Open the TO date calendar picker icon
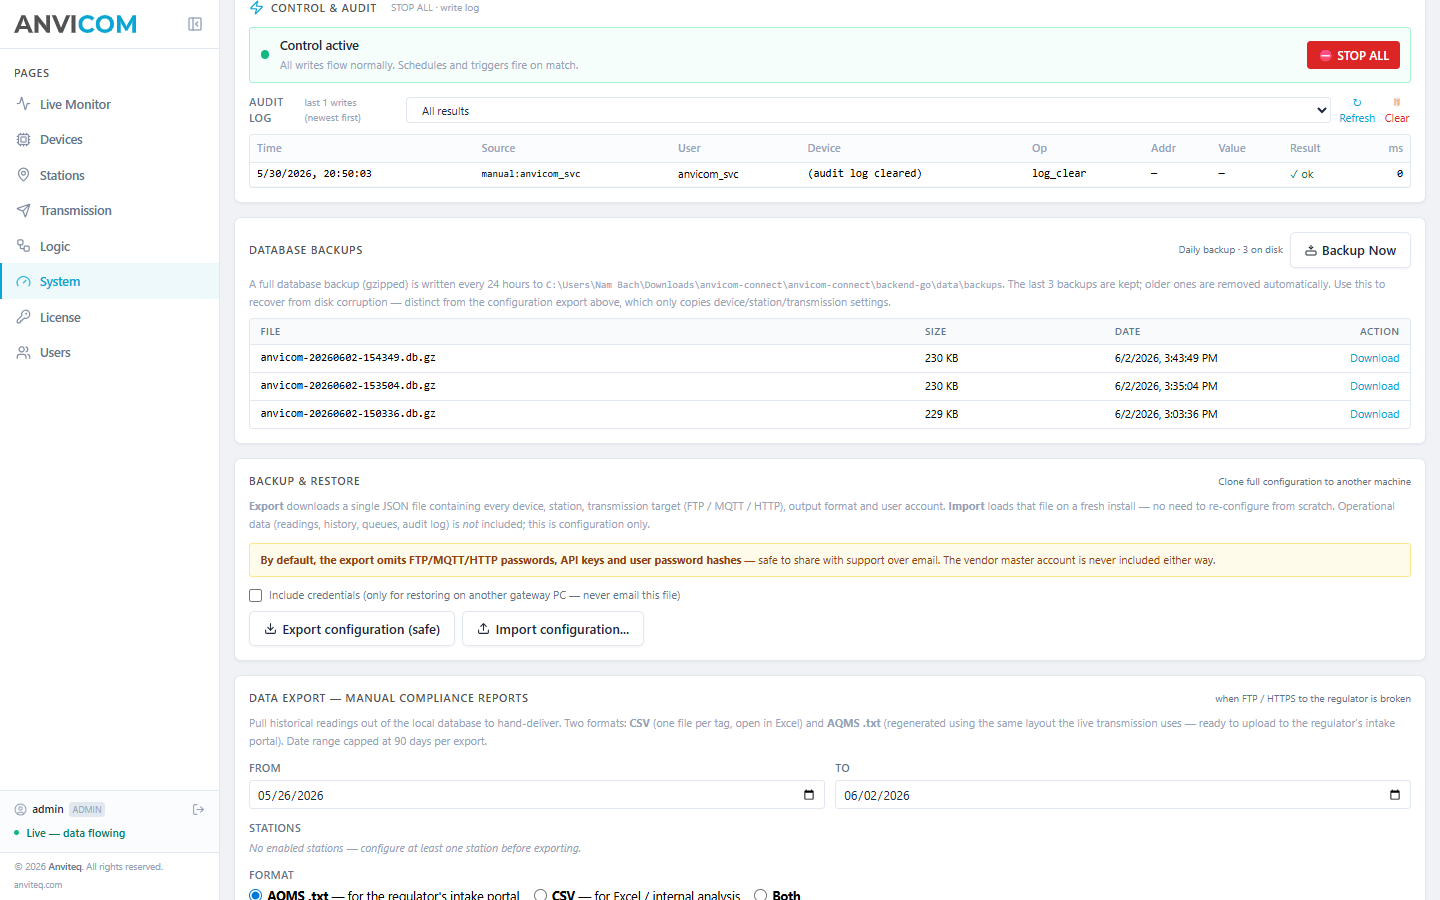 coord(1395,795)
